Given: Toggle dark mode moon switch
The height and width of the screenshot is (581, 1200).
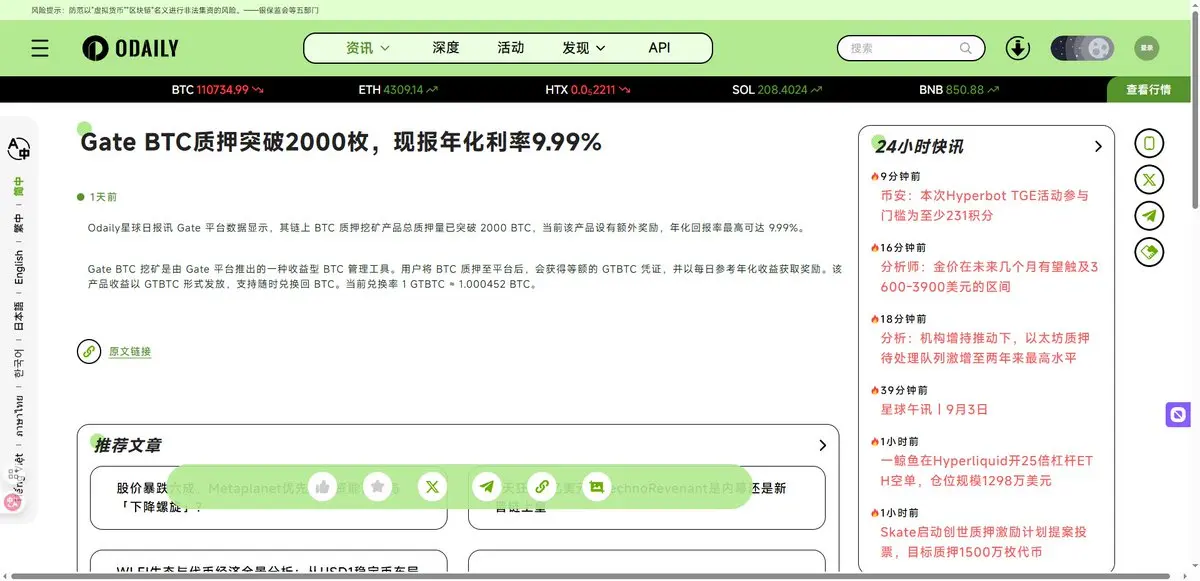Looking at the screenshot, I should coord(1082,48).
